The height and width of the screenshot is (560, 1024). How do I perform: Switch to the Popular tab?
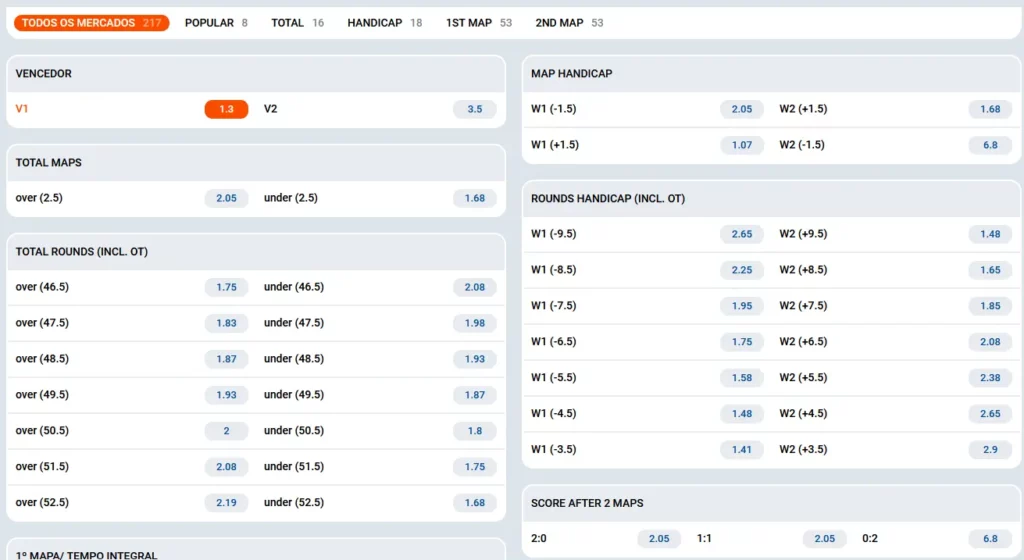tap(216, 23)
